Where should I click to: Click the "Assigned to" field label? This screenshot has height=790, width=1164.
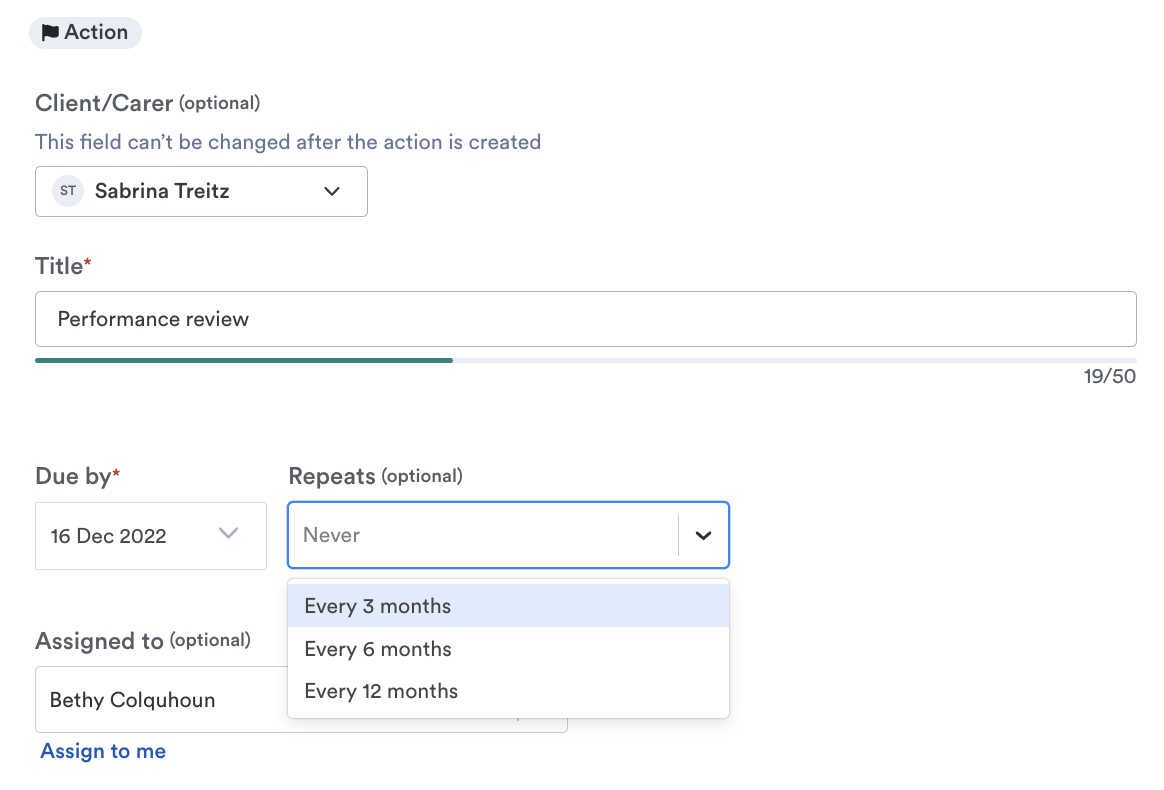coord(98,641)
